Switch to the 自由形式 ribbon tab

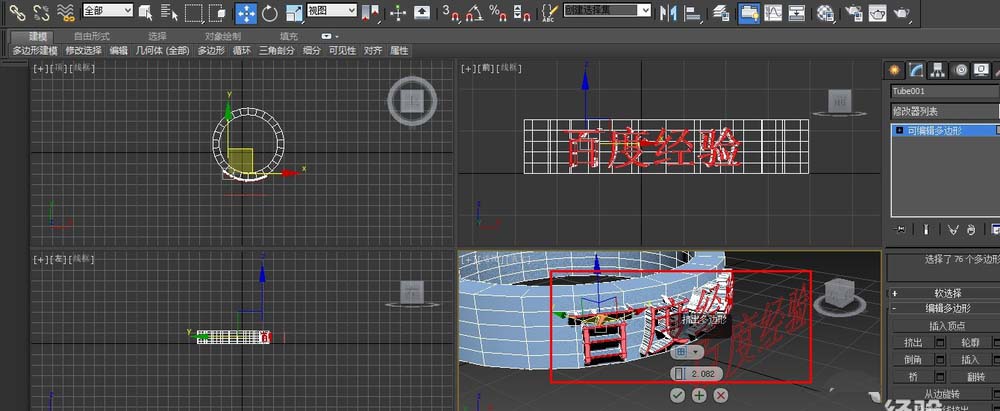pyautogui.click(x=92, y=36)
